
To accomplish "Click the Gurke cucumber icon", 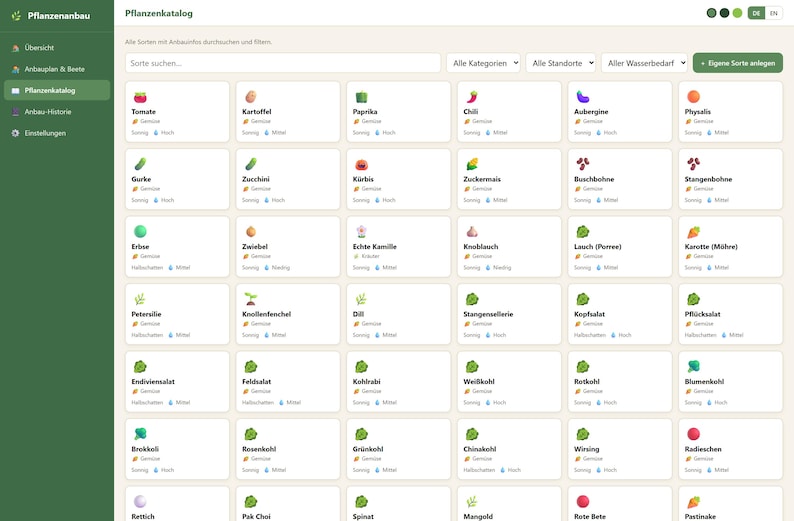I will tap(140, 164).
